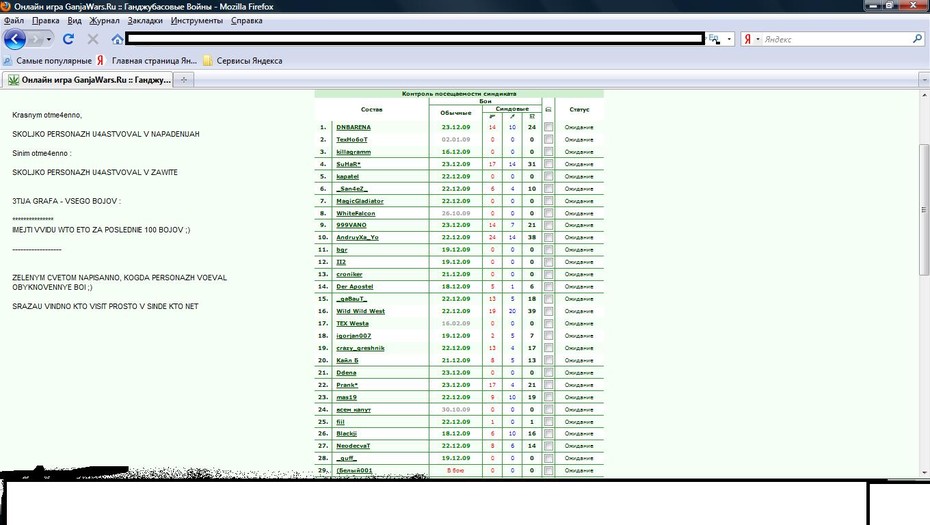Open the Закладки menu
This screenshot has height=525, width=930.
pos(145,21)
